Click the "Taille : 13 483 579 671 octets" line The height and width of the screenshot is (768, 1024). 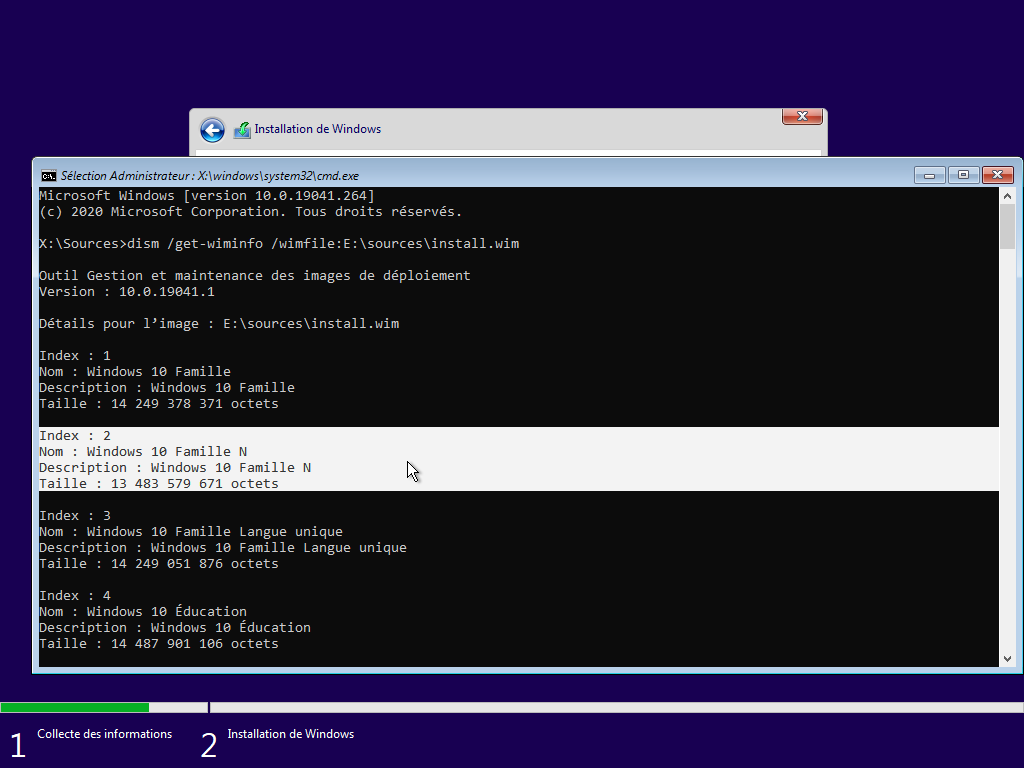(x=159, y=483)
